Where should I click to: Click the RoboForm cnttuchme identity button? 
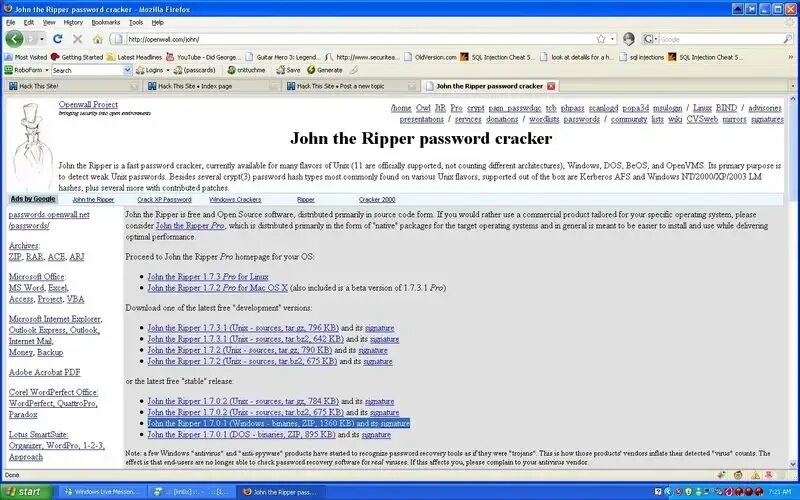(x=246, y=70)
